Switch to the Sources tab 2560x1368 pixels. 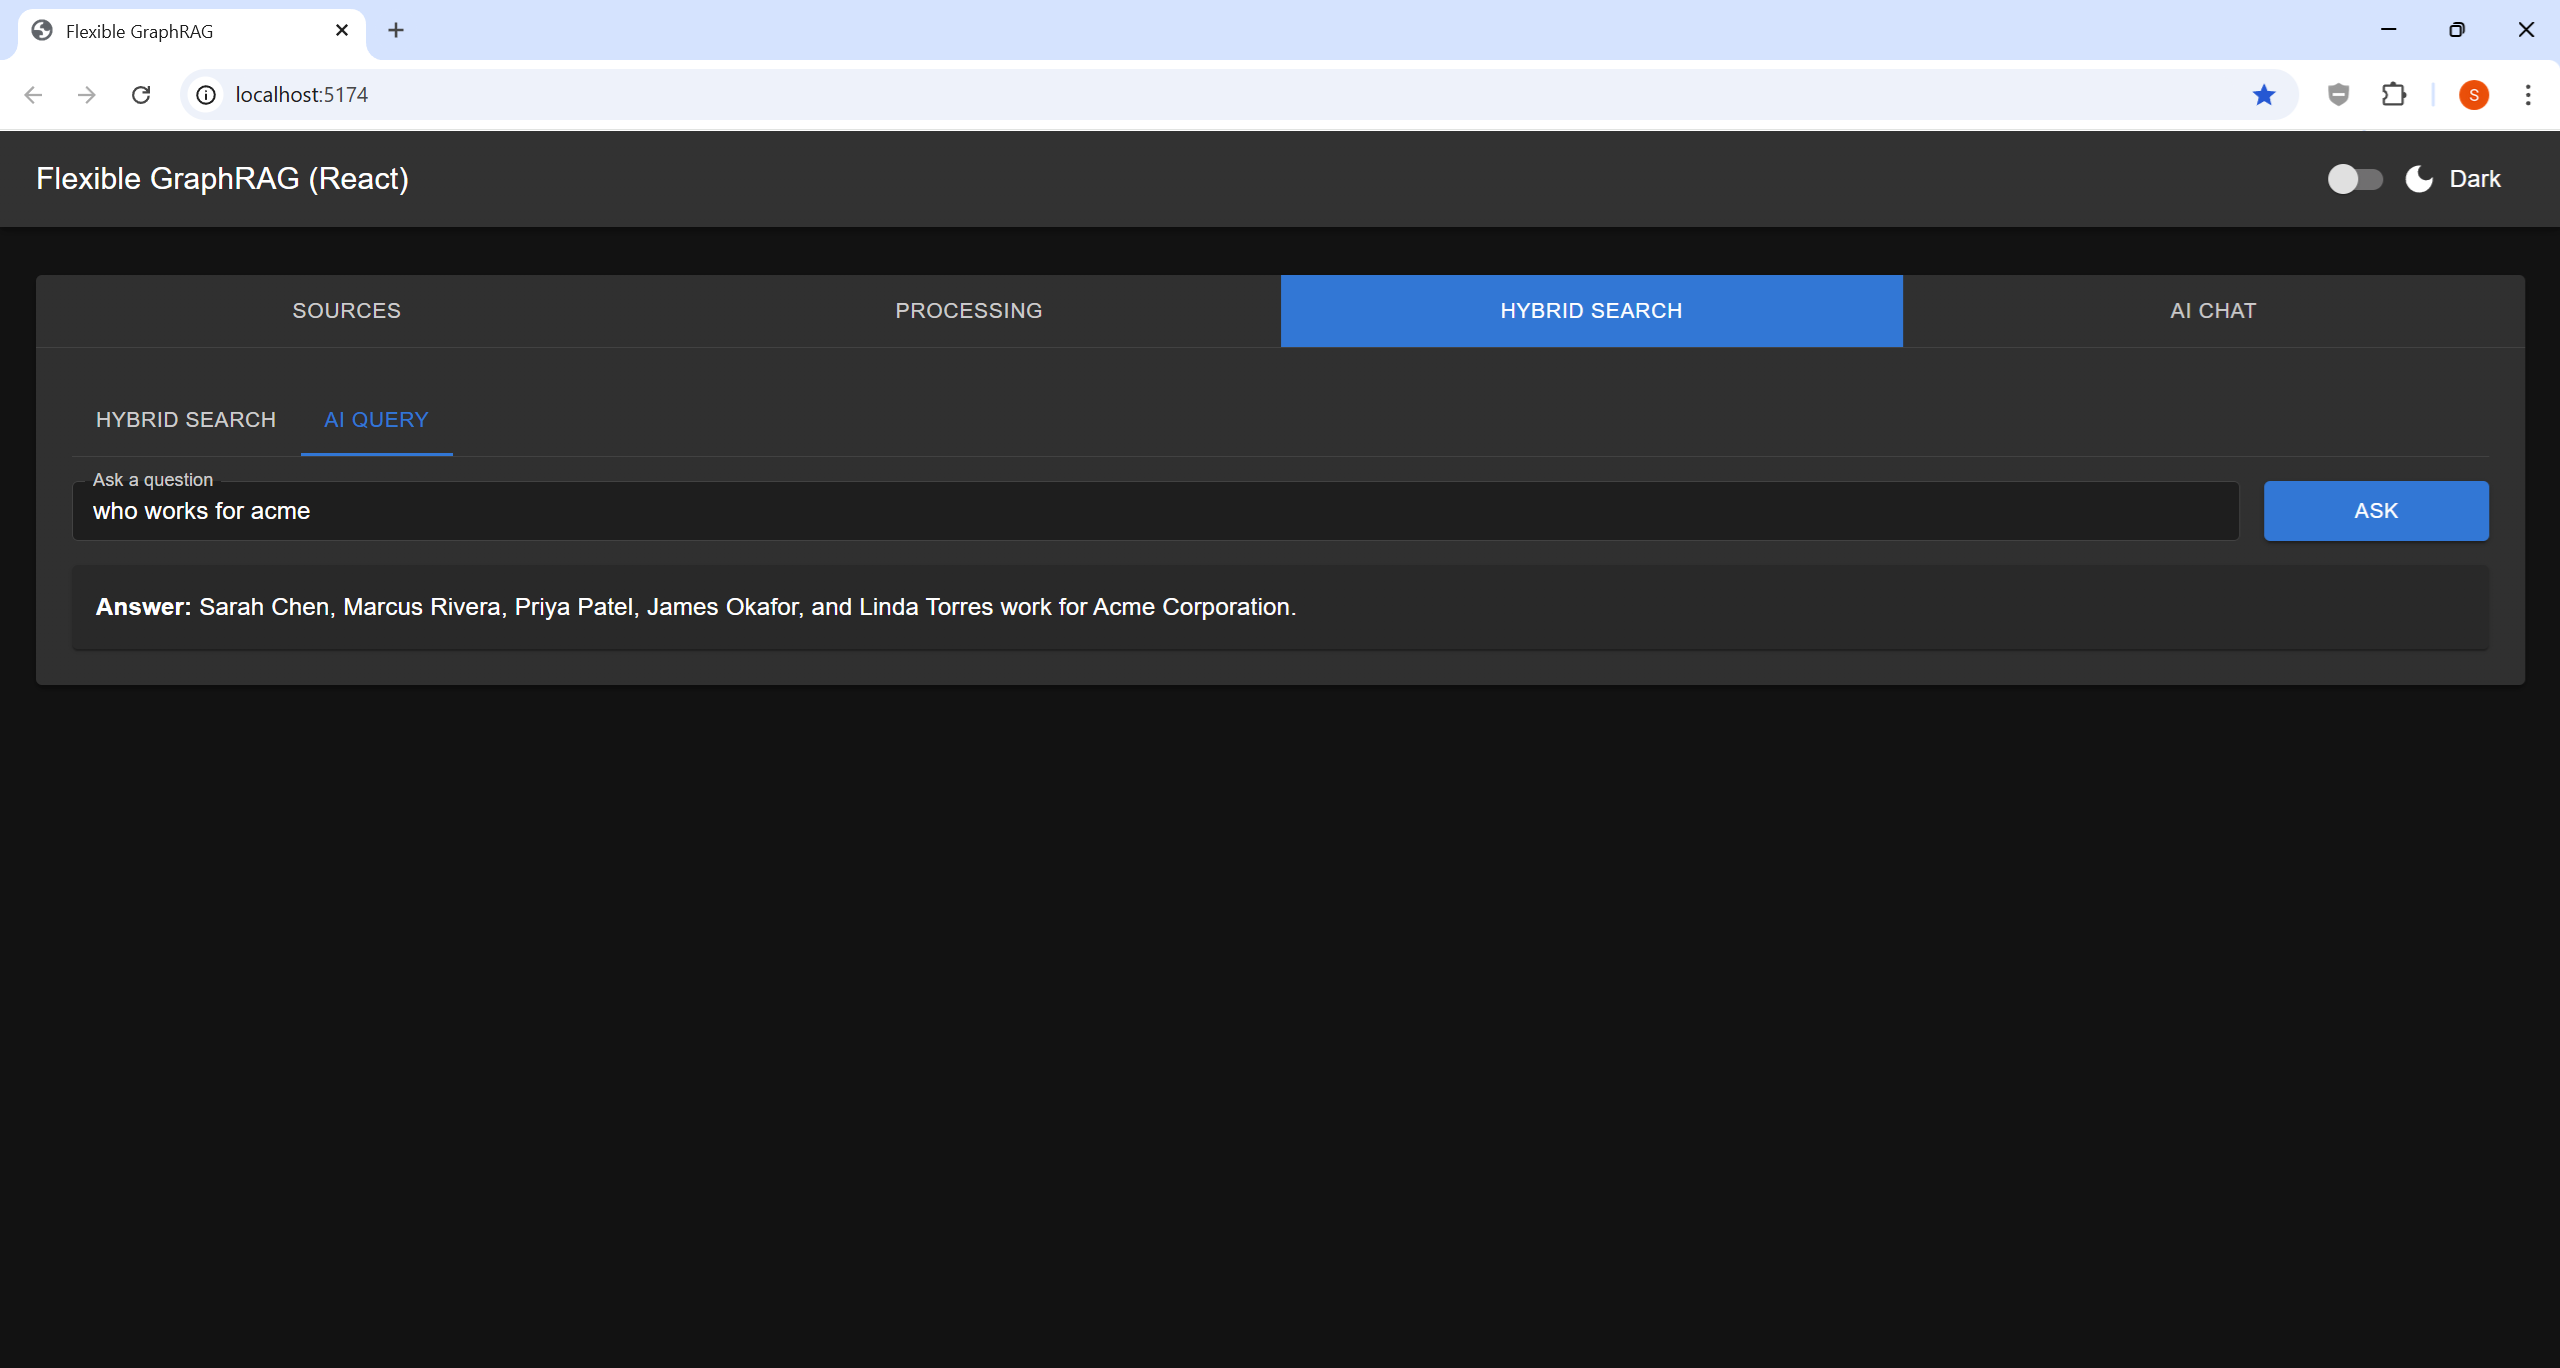pos(346,311)
